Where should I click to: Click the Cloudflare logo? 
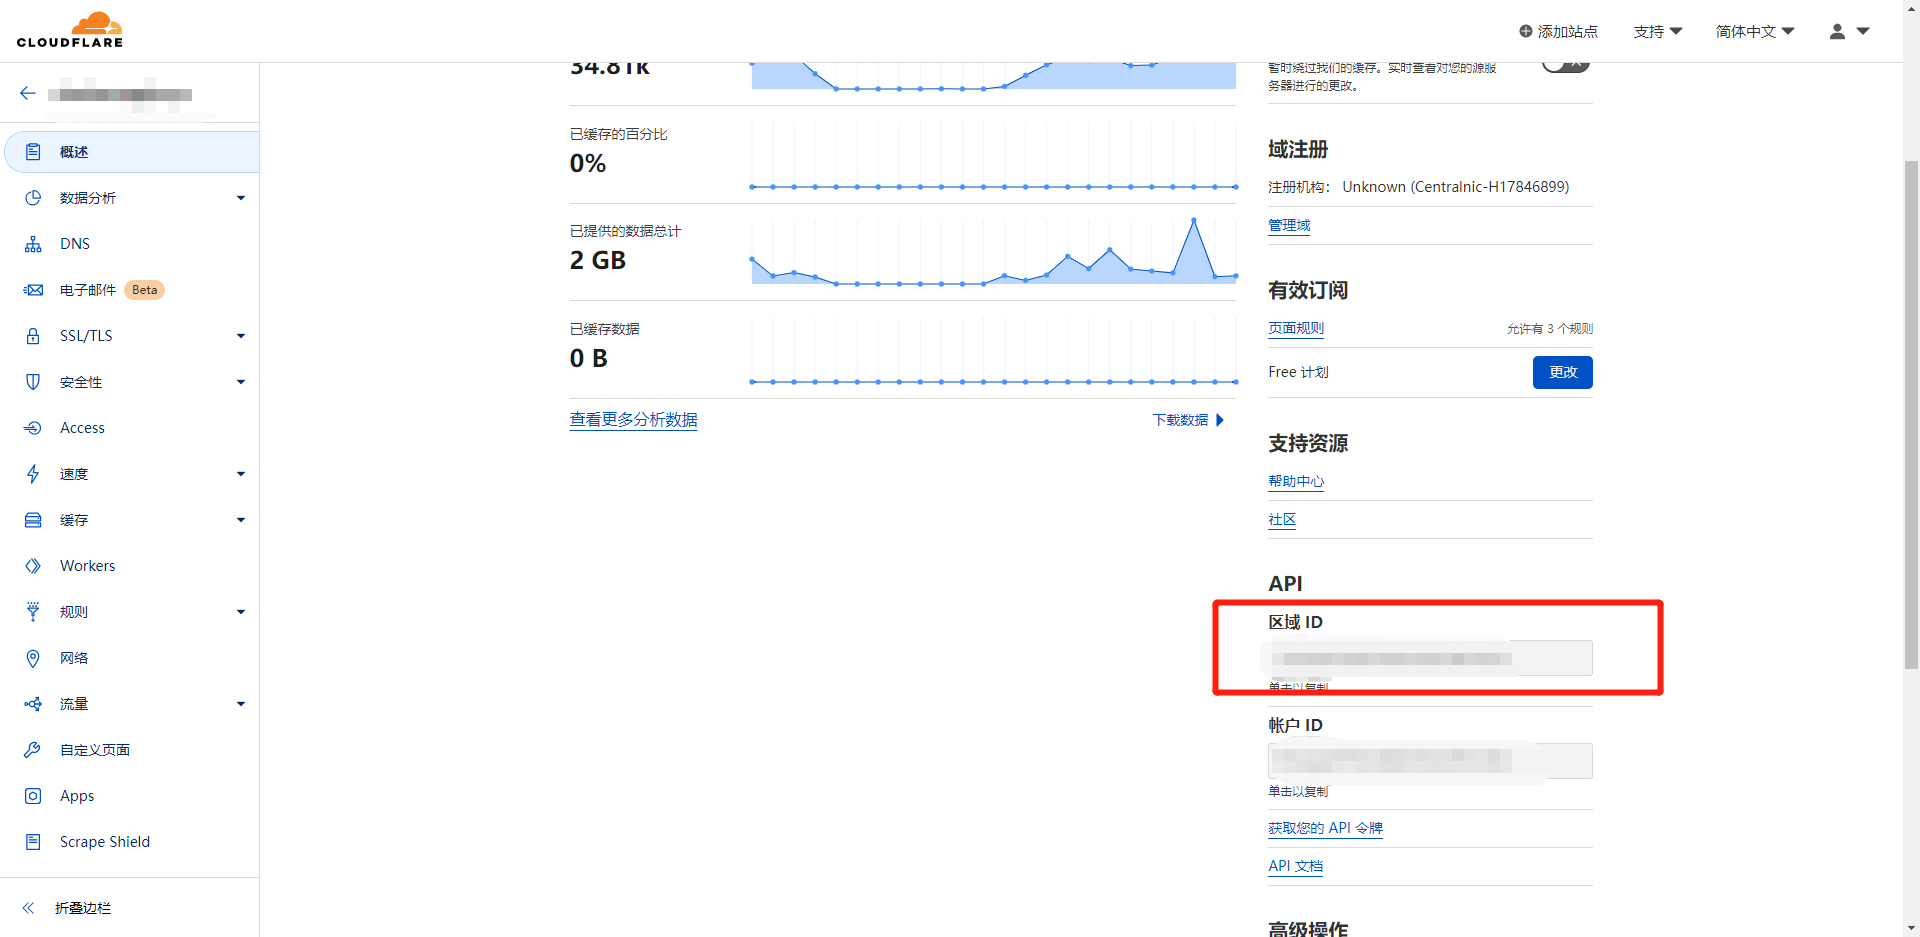(70, 30)
